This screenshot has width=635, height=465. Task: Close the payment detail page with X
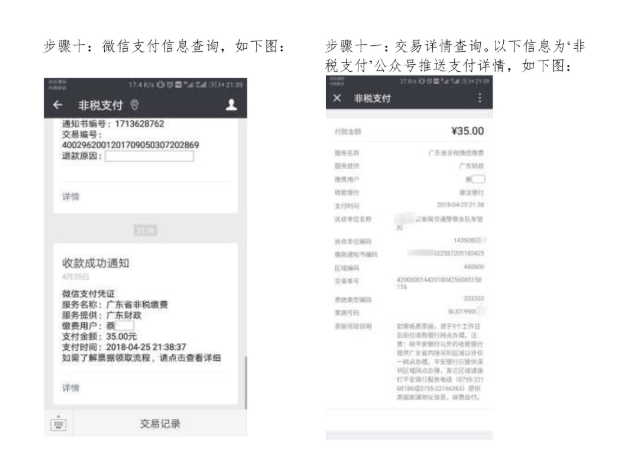337,98
